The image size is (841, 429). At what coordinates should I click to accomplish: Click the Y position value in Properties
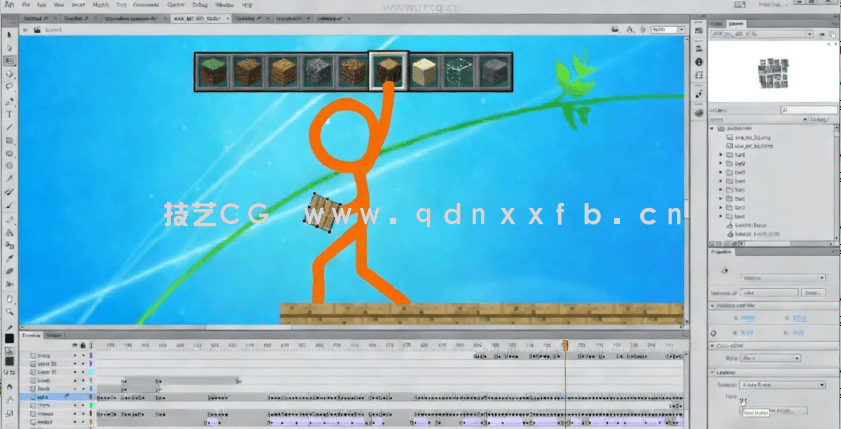pos(800,318)
